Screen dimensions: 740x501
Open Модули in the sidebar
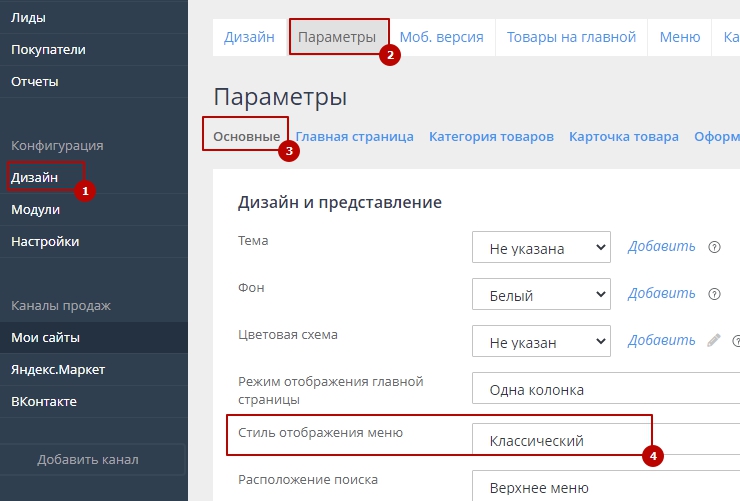tap(36, 209)
